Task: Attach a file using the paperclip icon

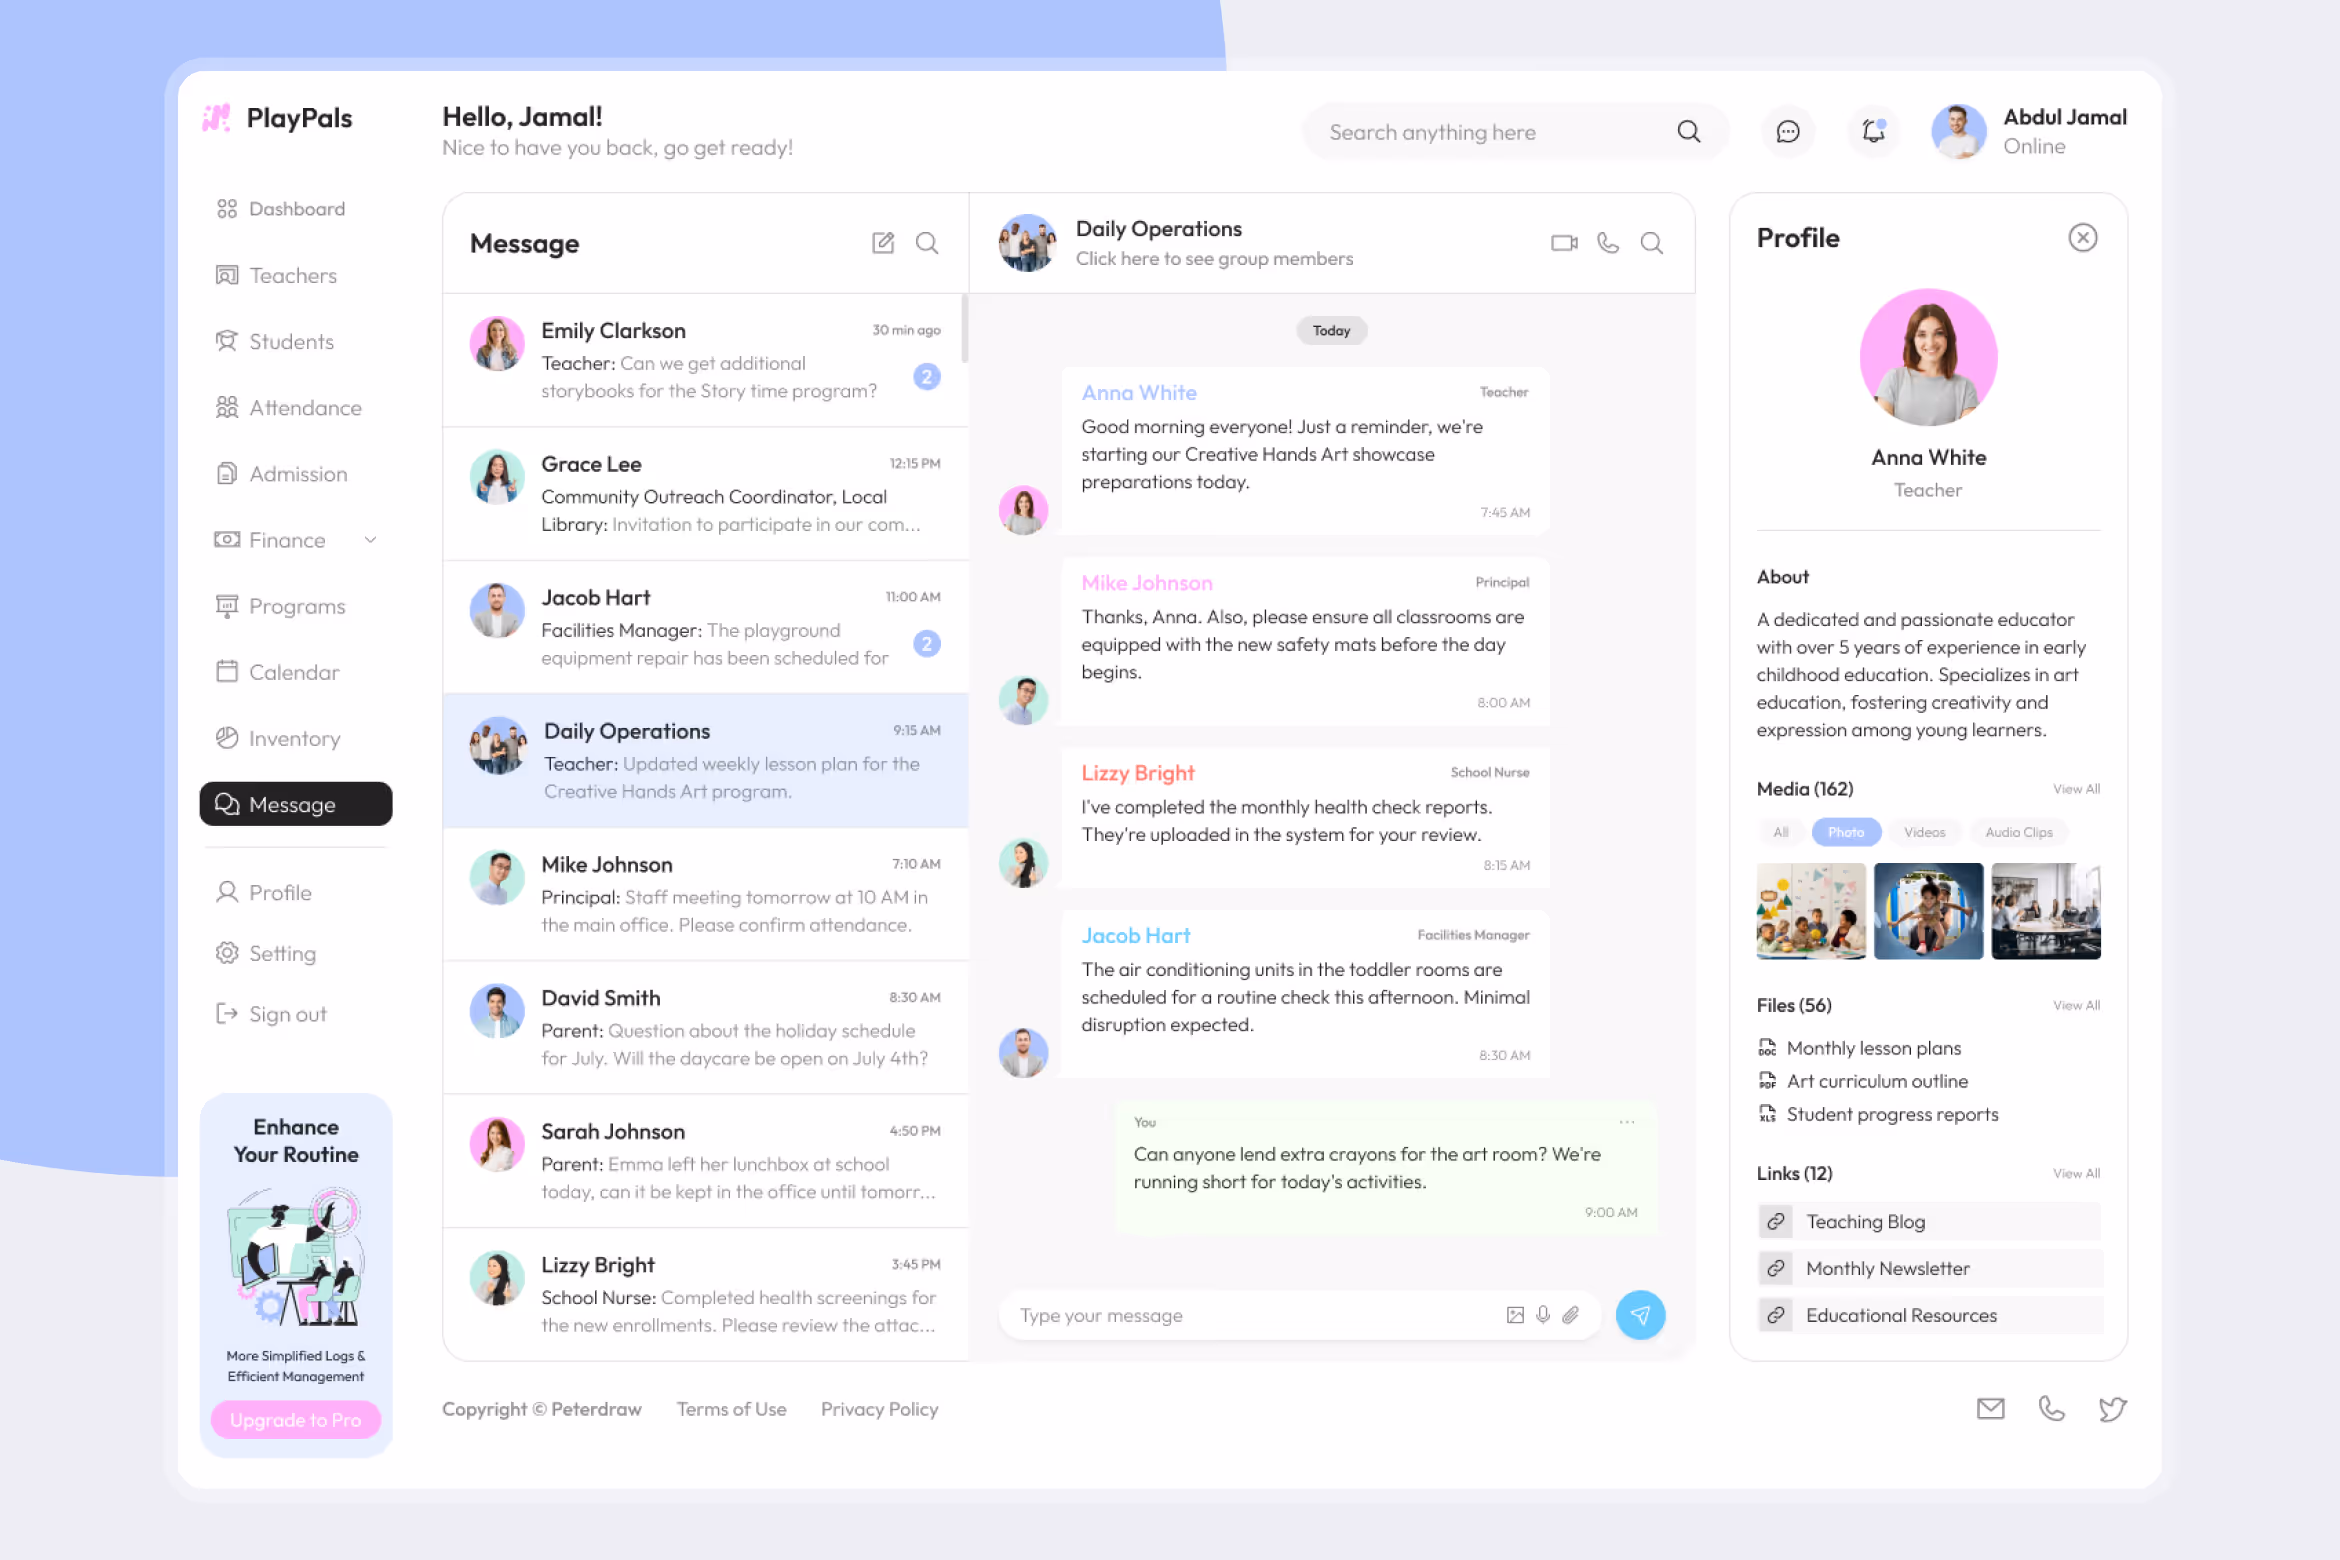Action: (1571, 1315)
